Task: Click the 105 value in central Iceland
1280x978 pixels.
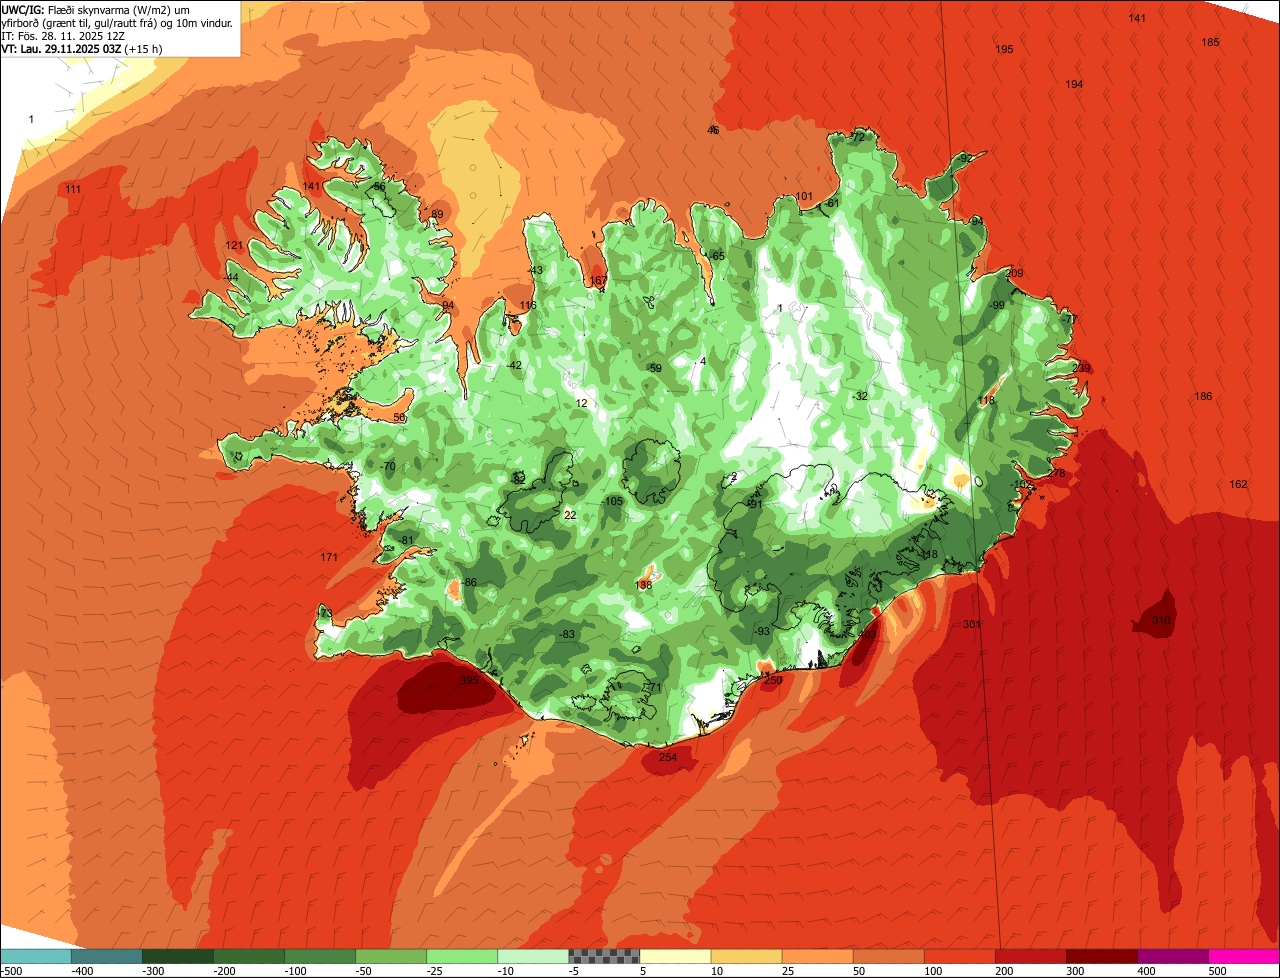Action: (614, 502)
